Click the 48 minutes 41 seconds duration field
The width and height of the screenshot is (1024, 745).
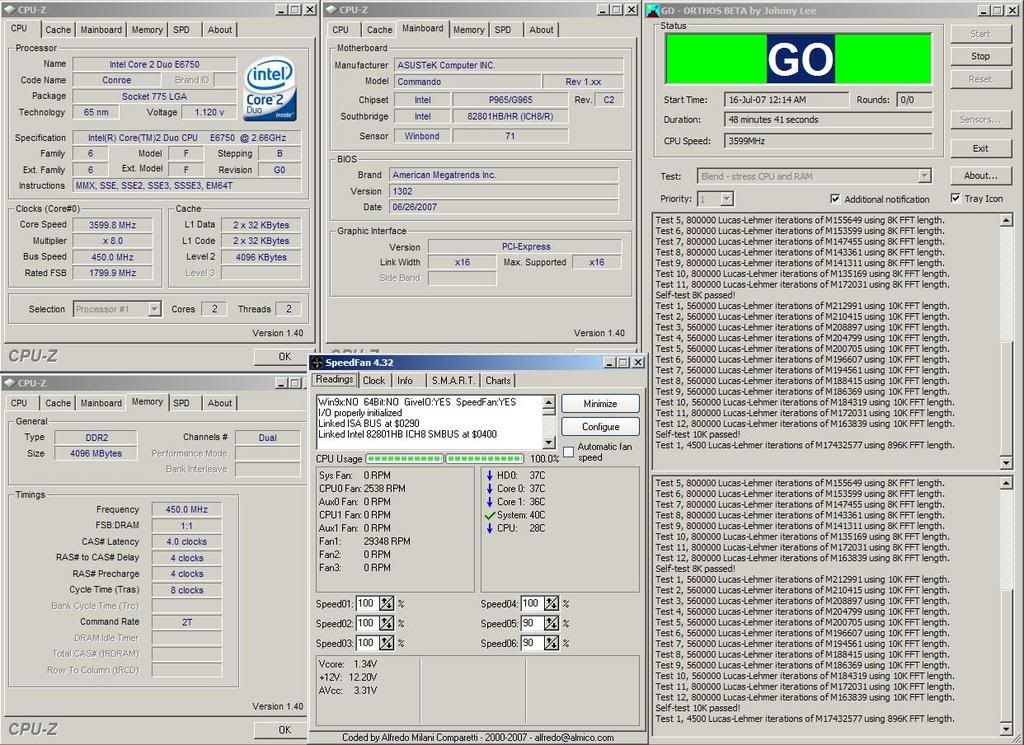tap(828, 119)
